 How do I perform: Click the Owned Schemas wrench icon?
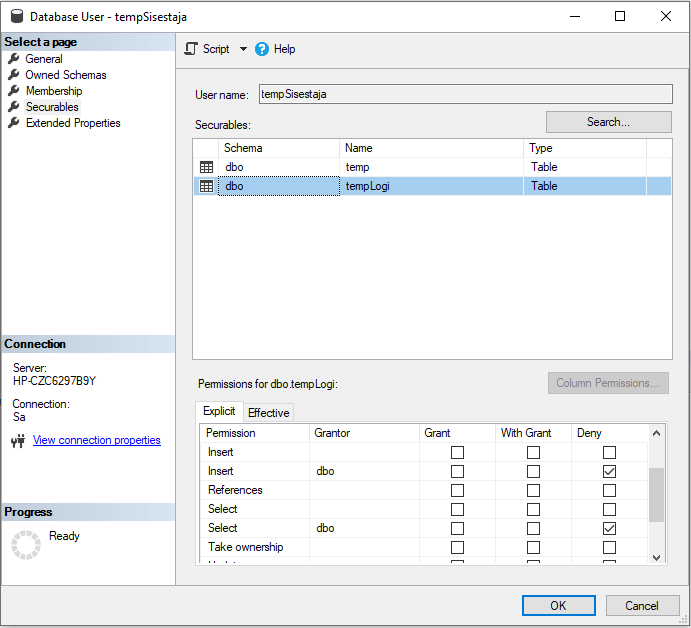(14, 75)
